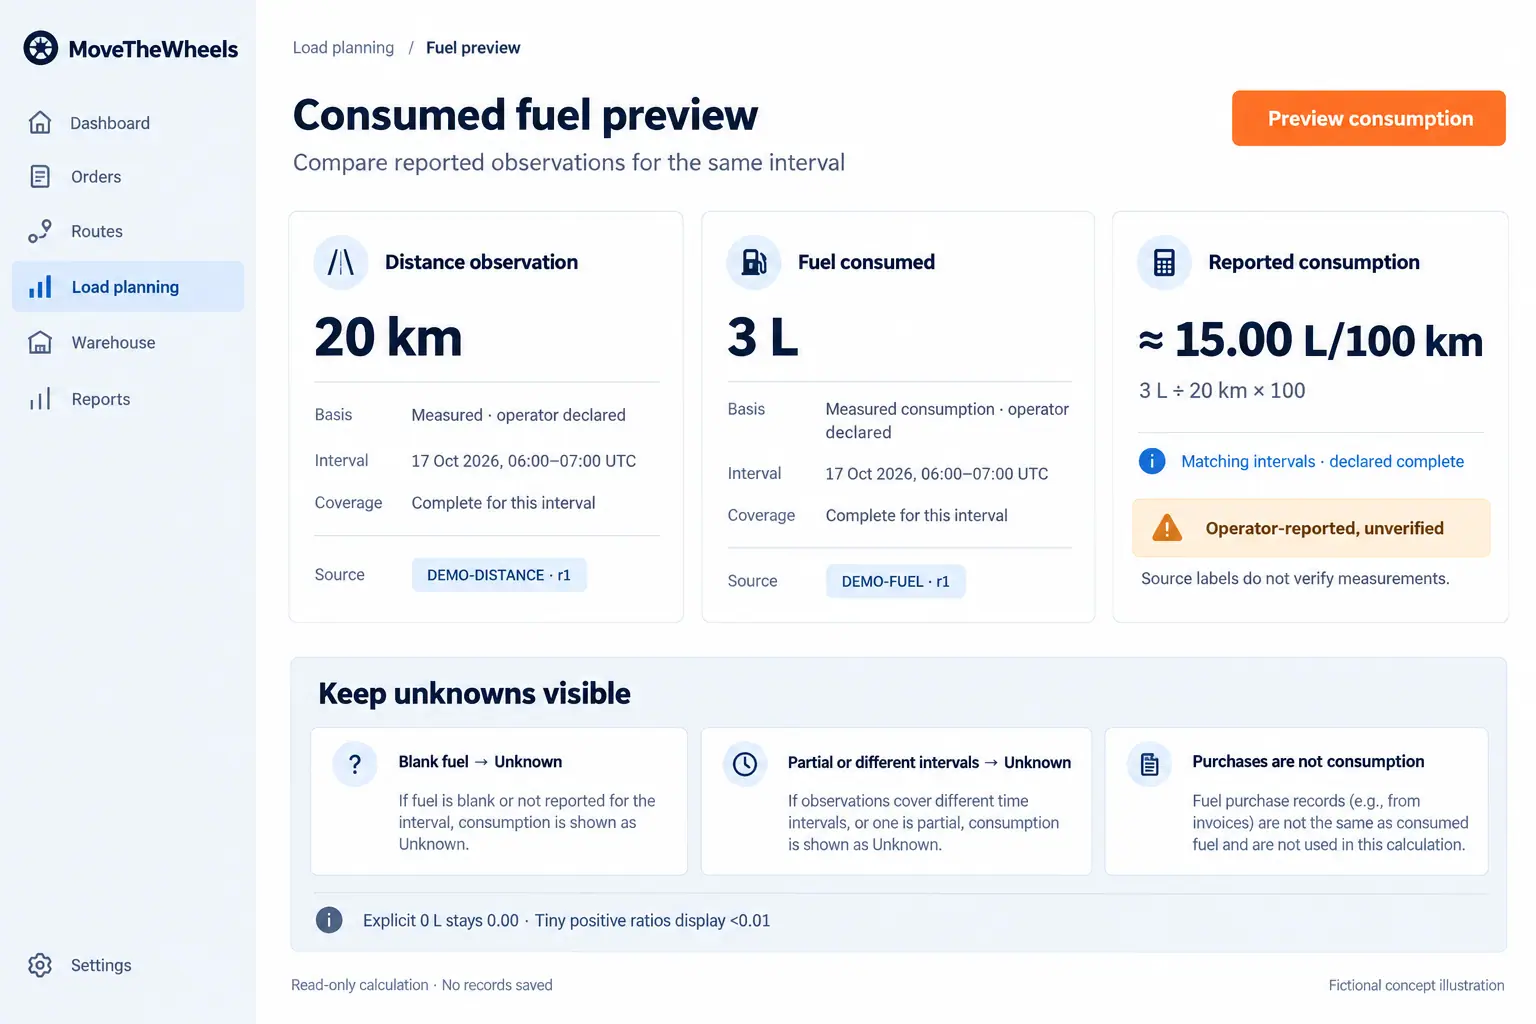Select Warehouse in the sidebar
The height and width of the screenshot is (1024, 1536).
128,343
